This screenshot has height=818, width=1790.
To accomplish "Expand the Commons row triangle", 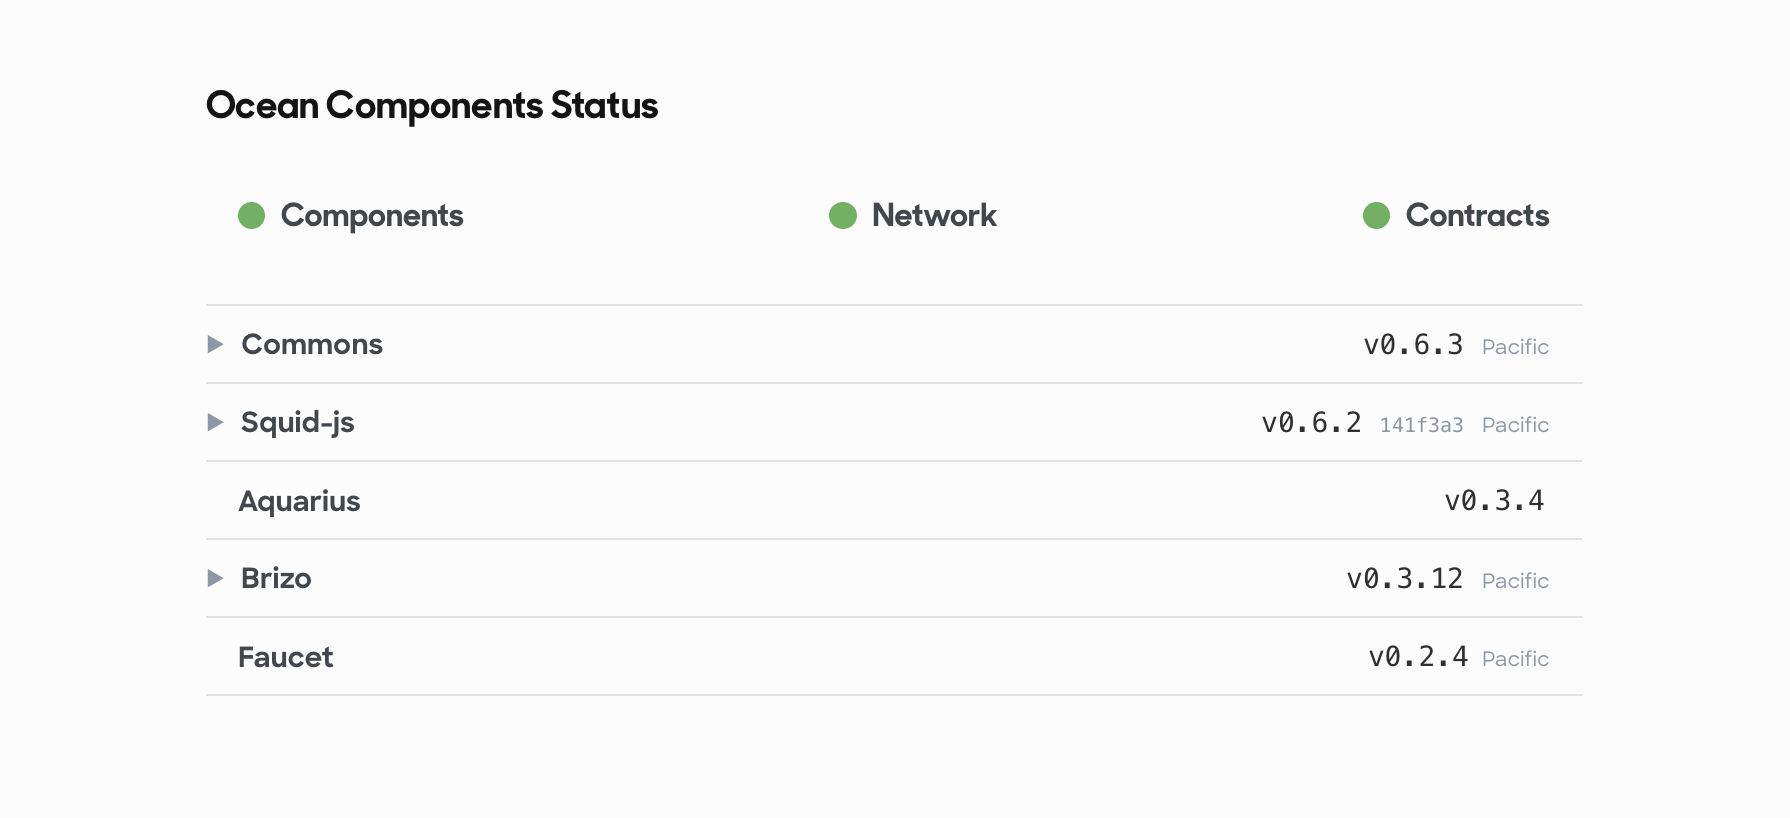I will coord(215,344).
